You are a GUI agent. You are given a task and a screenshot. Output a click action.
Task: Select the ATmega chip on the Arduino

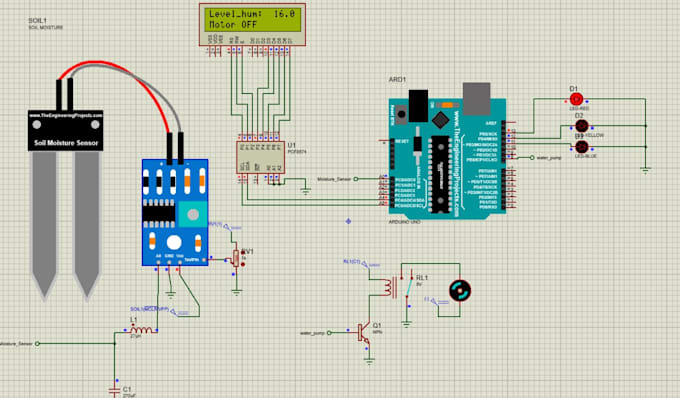click(x=441, y=174)
